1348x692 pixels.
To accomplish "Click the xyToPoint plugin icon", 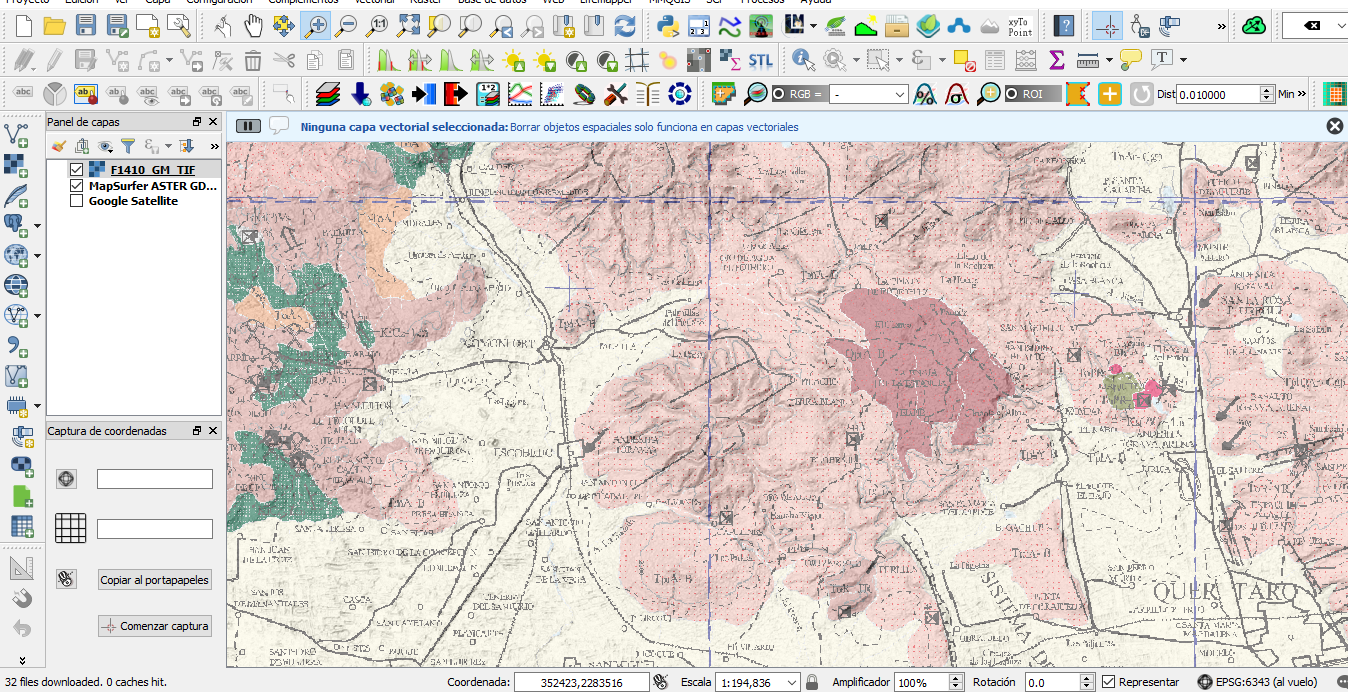I will (1019, 26).
